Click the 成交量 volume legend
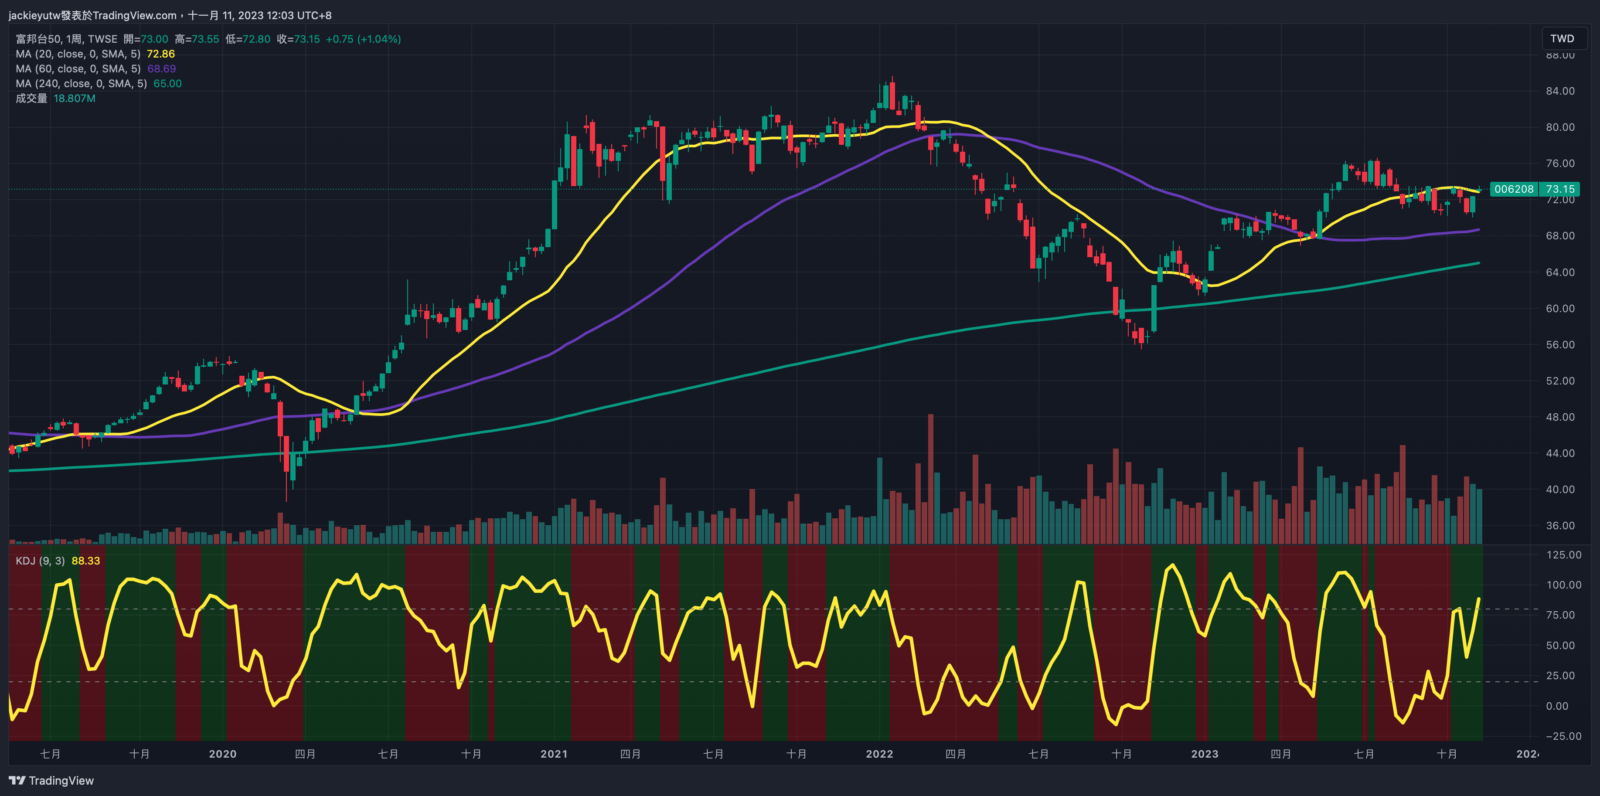1600x796 pixels. click(x=31, y=99)
